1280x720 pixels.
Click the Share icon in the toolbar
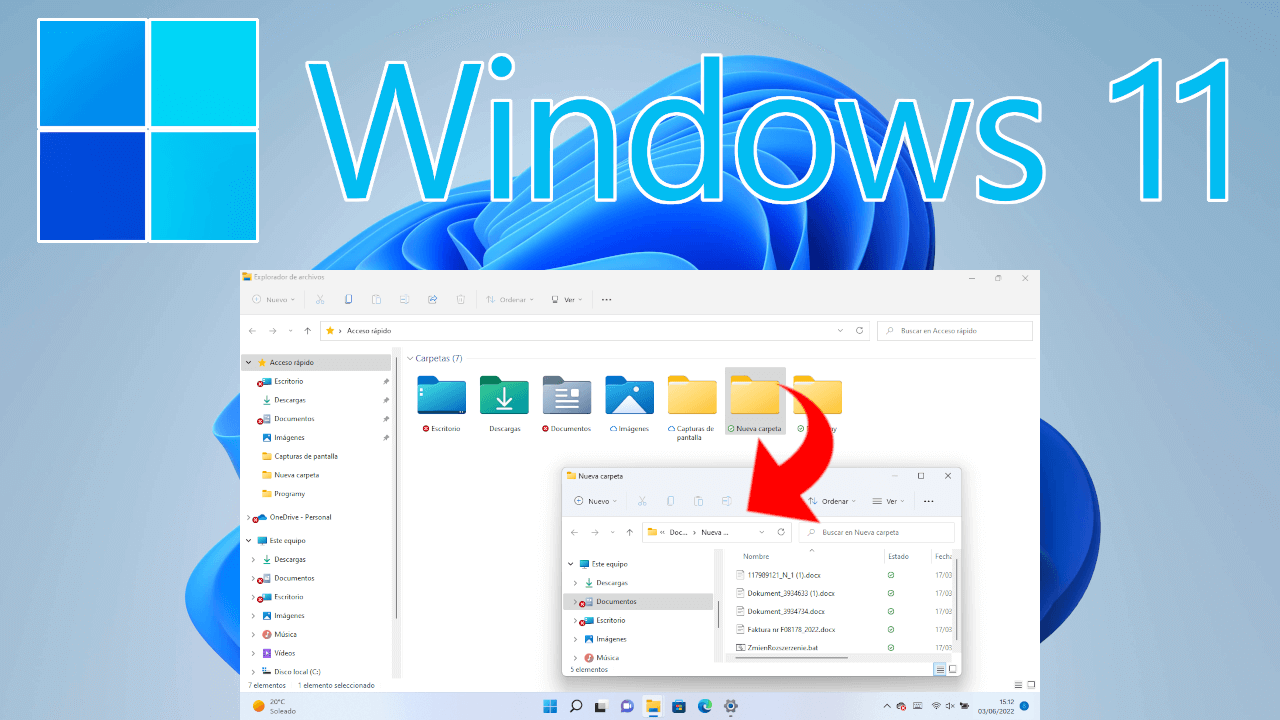click(x=432, y=299)
